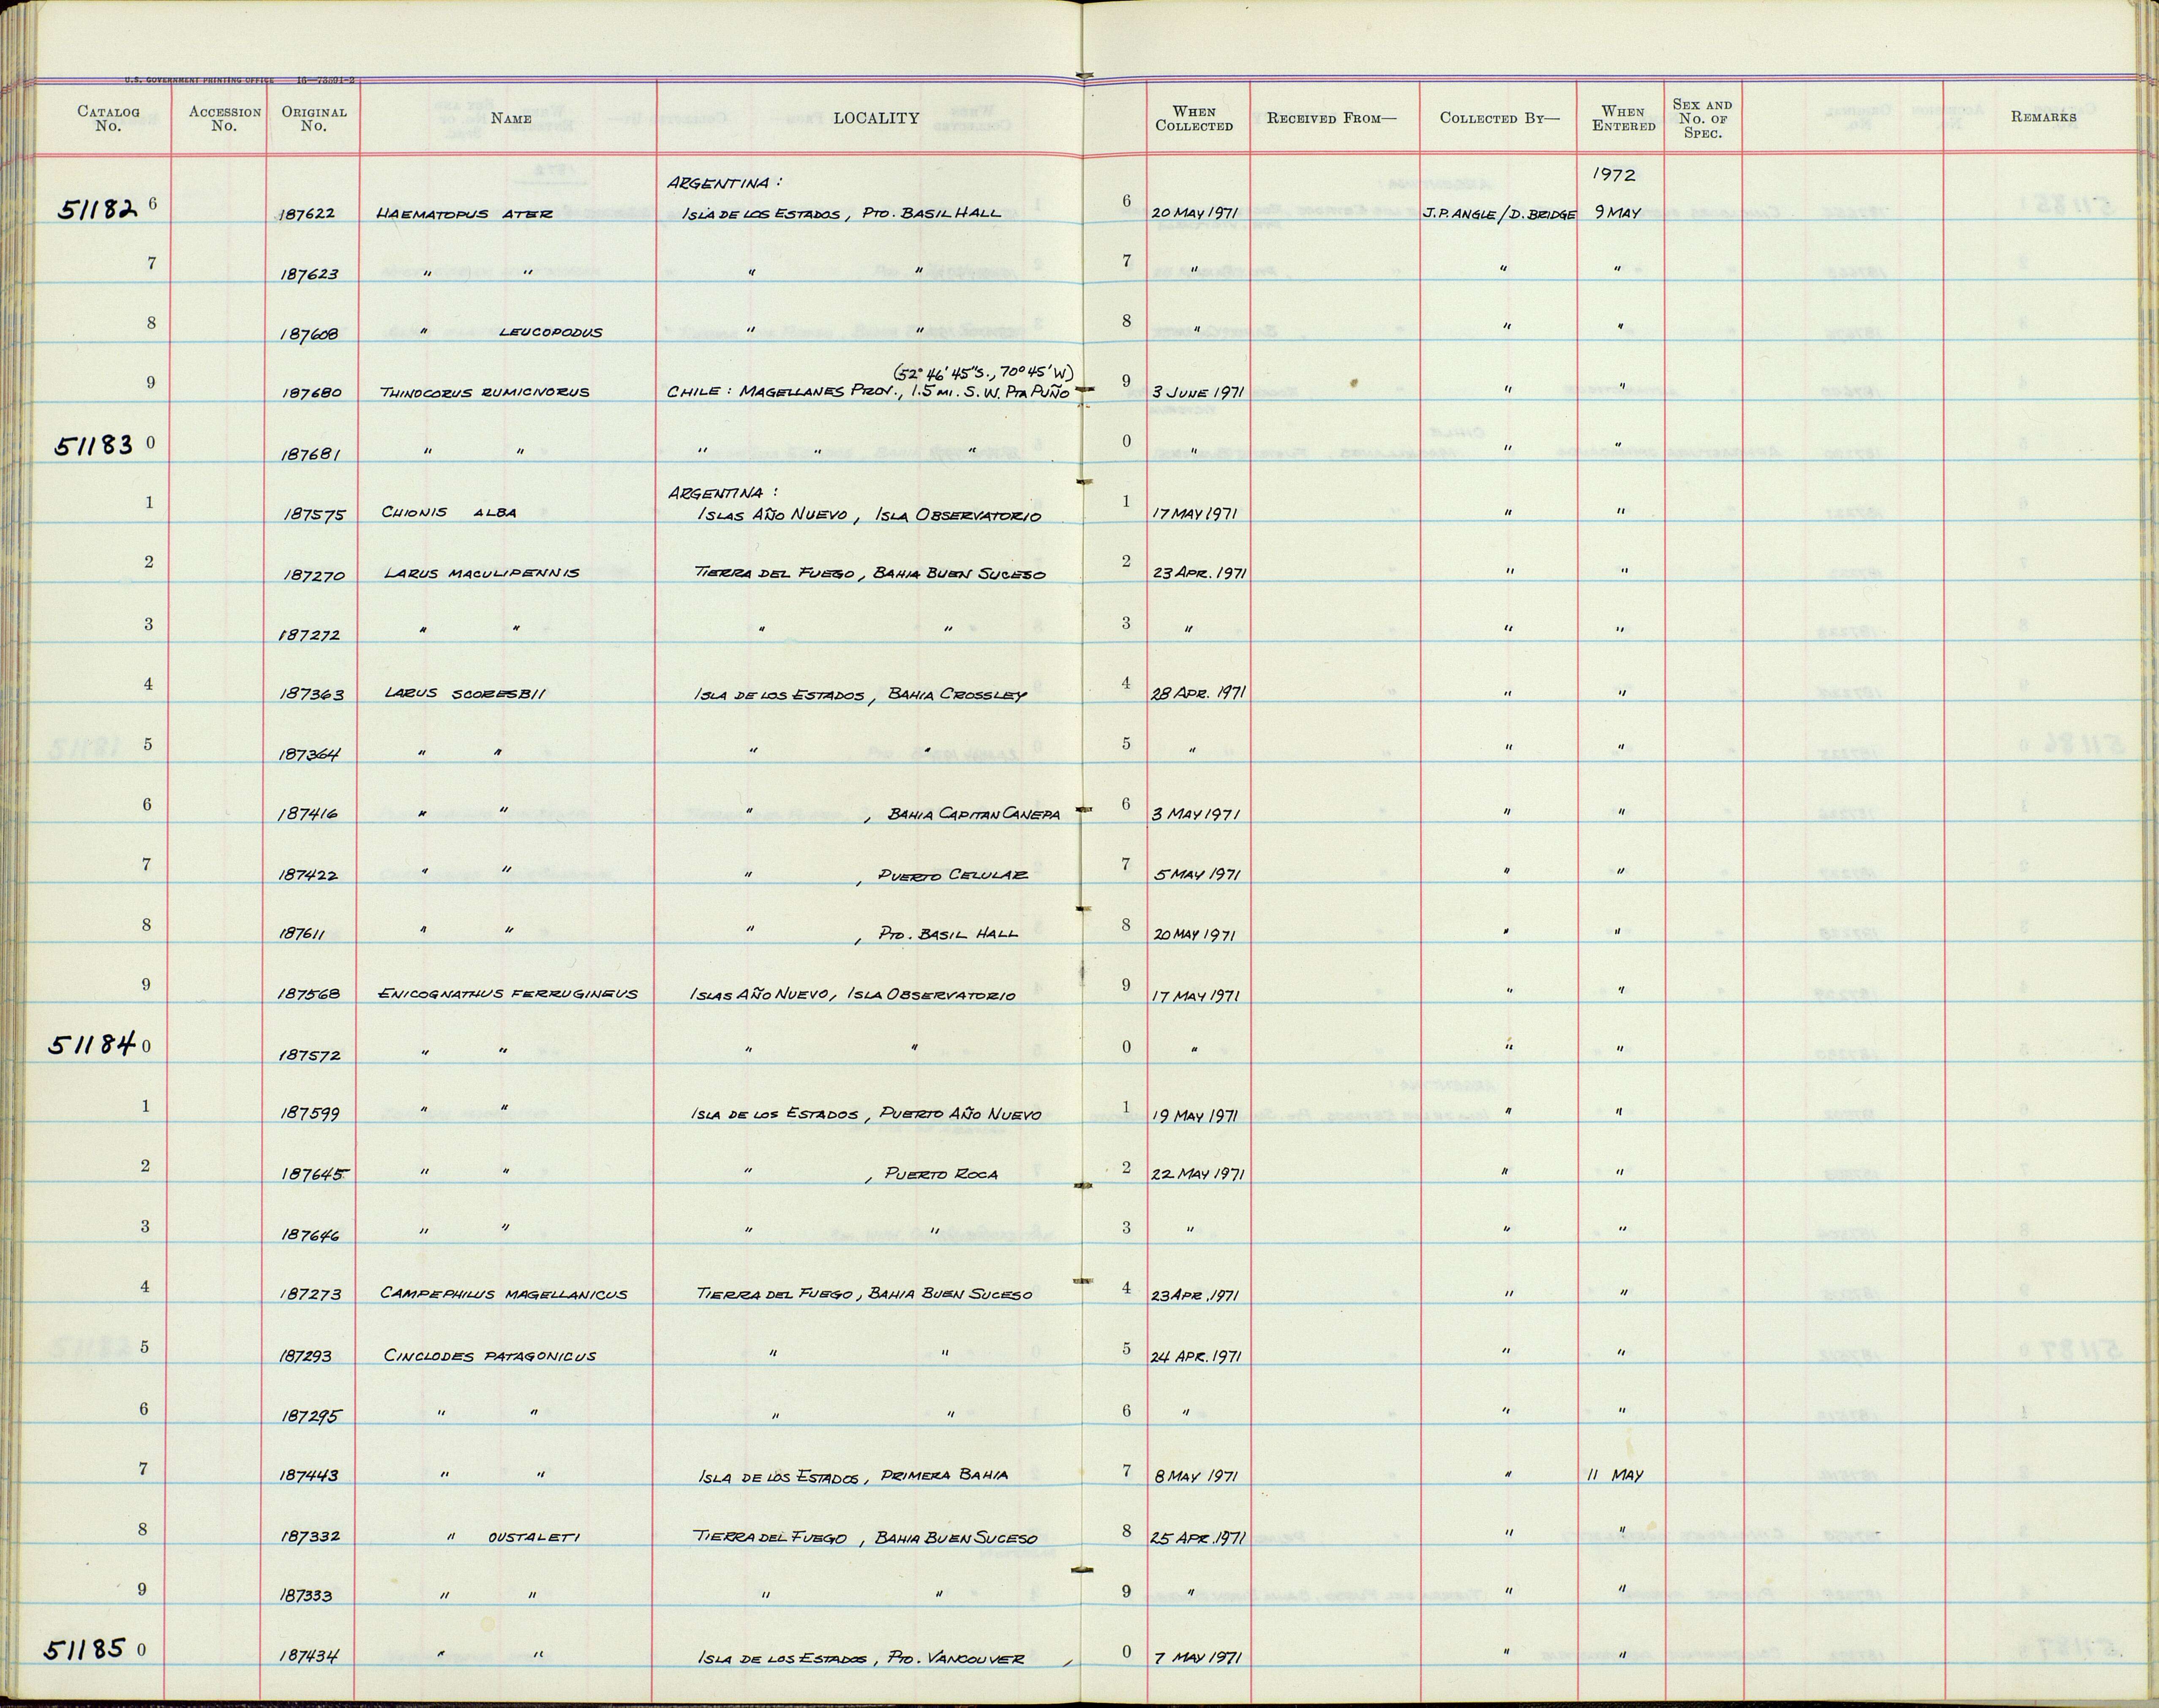Image resolution: width=2159 pixels, height=1708 pixels.
Task: Click the name 'Campephilus magellanicus'
Action: coord(504,1294)
